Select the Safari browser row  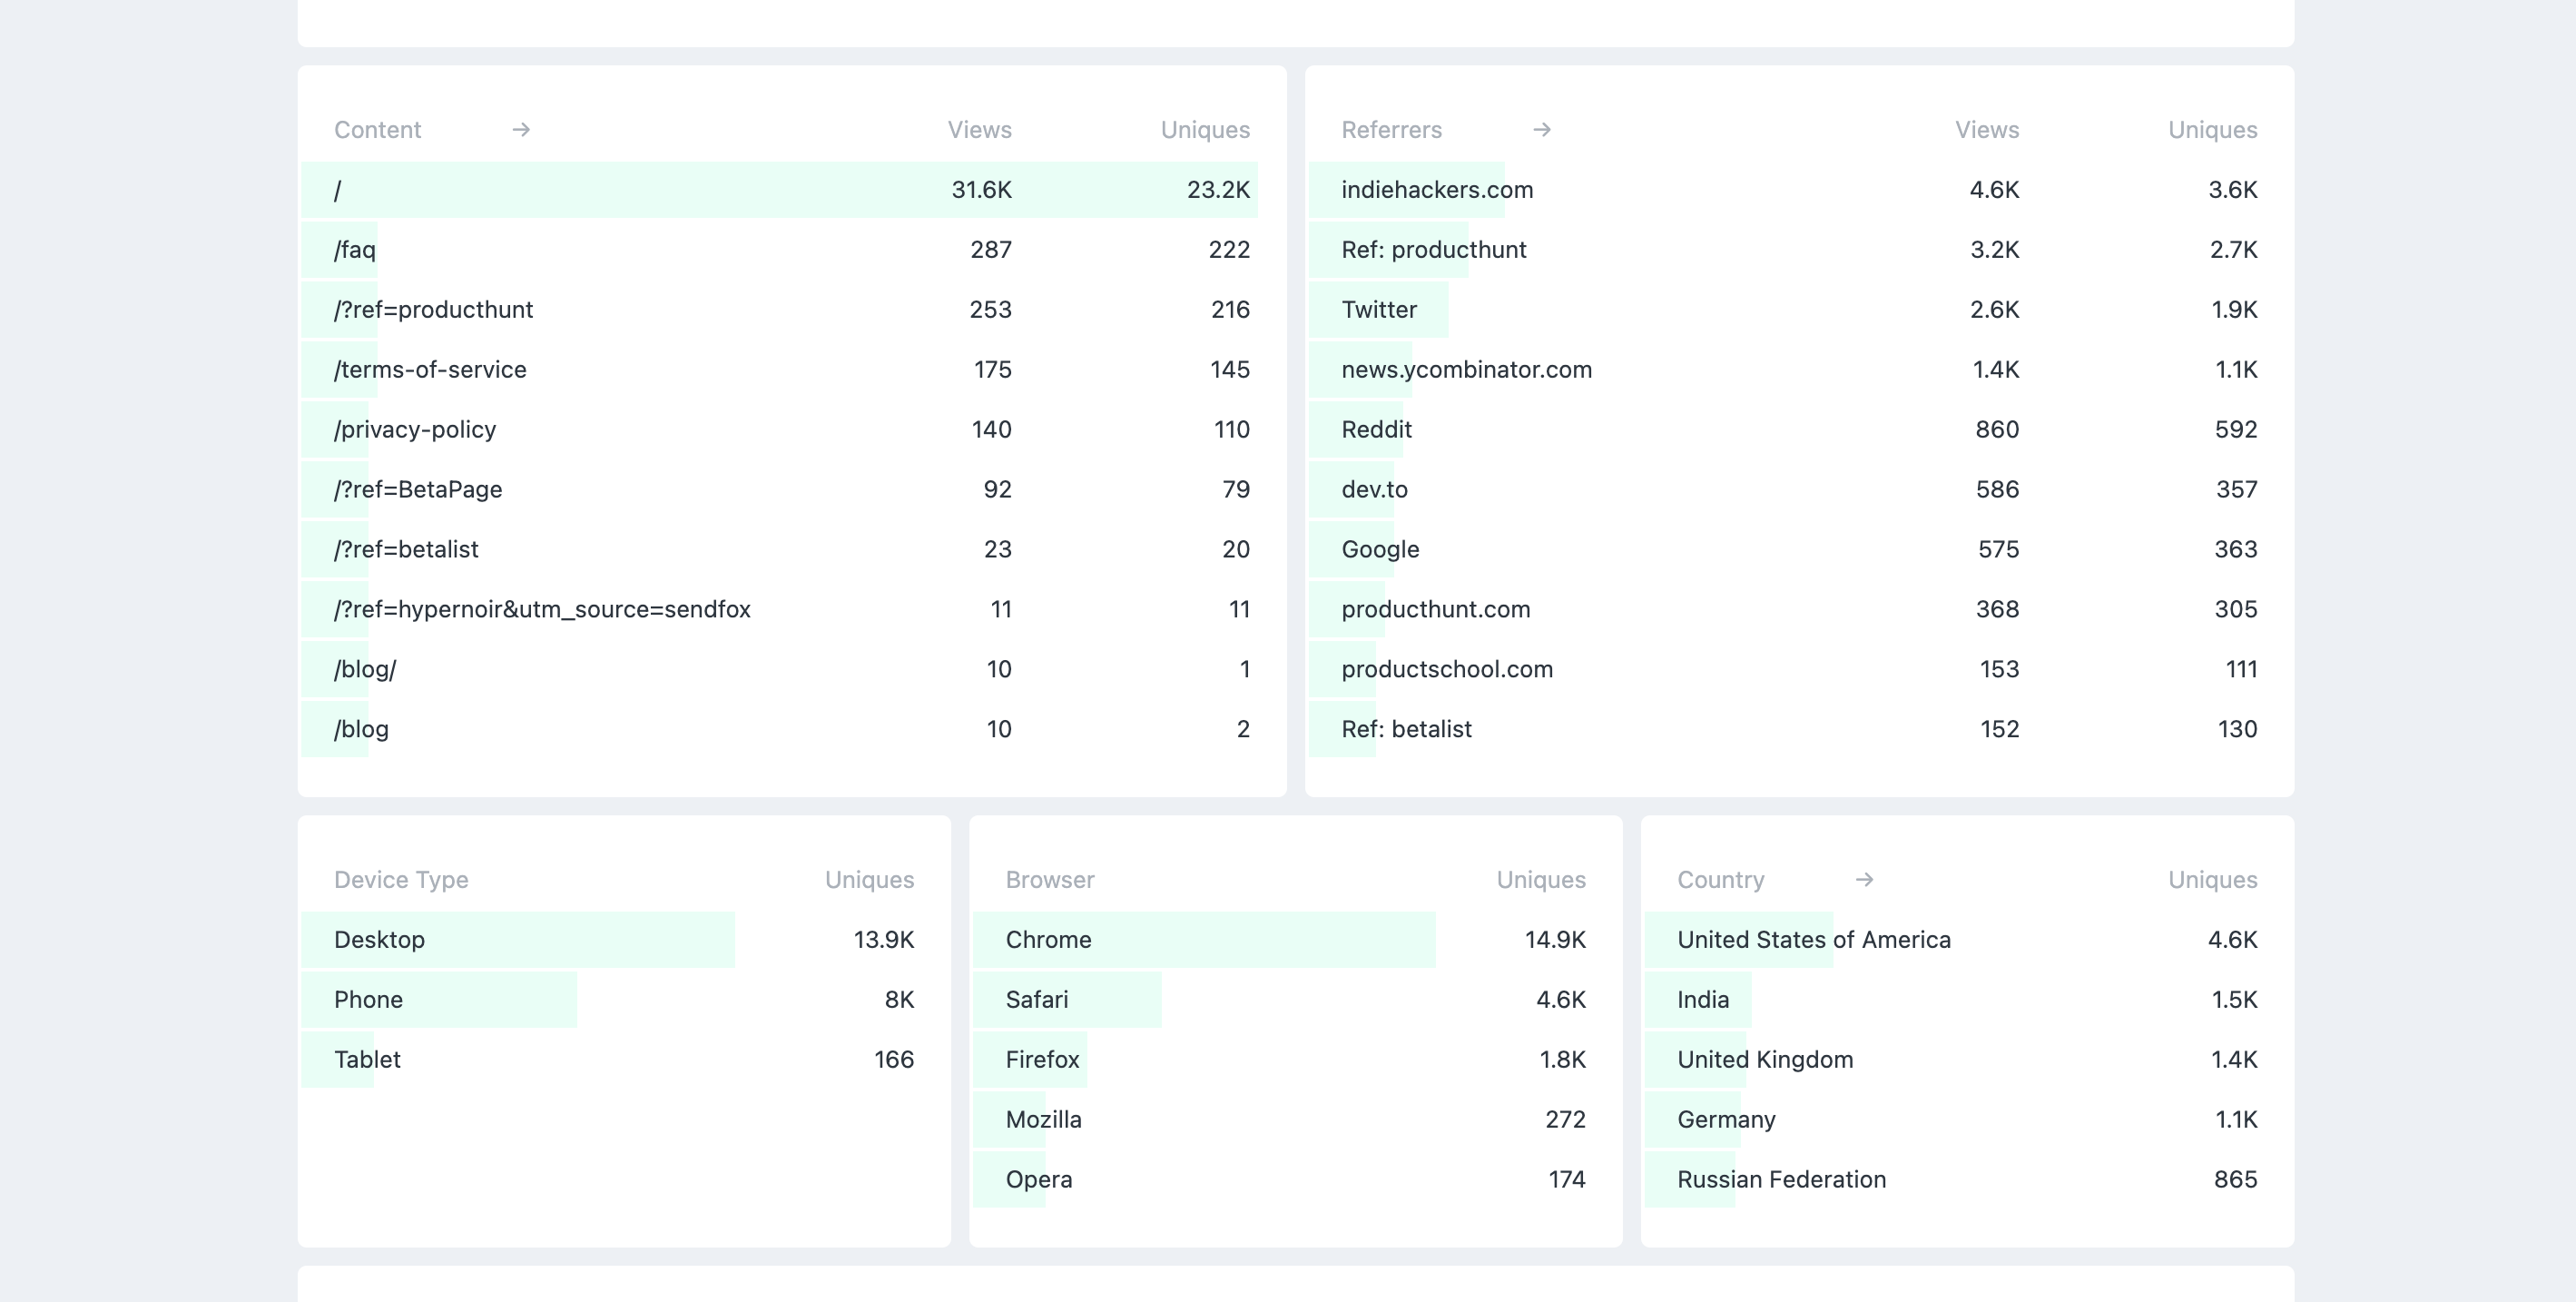[x=1036, y=1000]
